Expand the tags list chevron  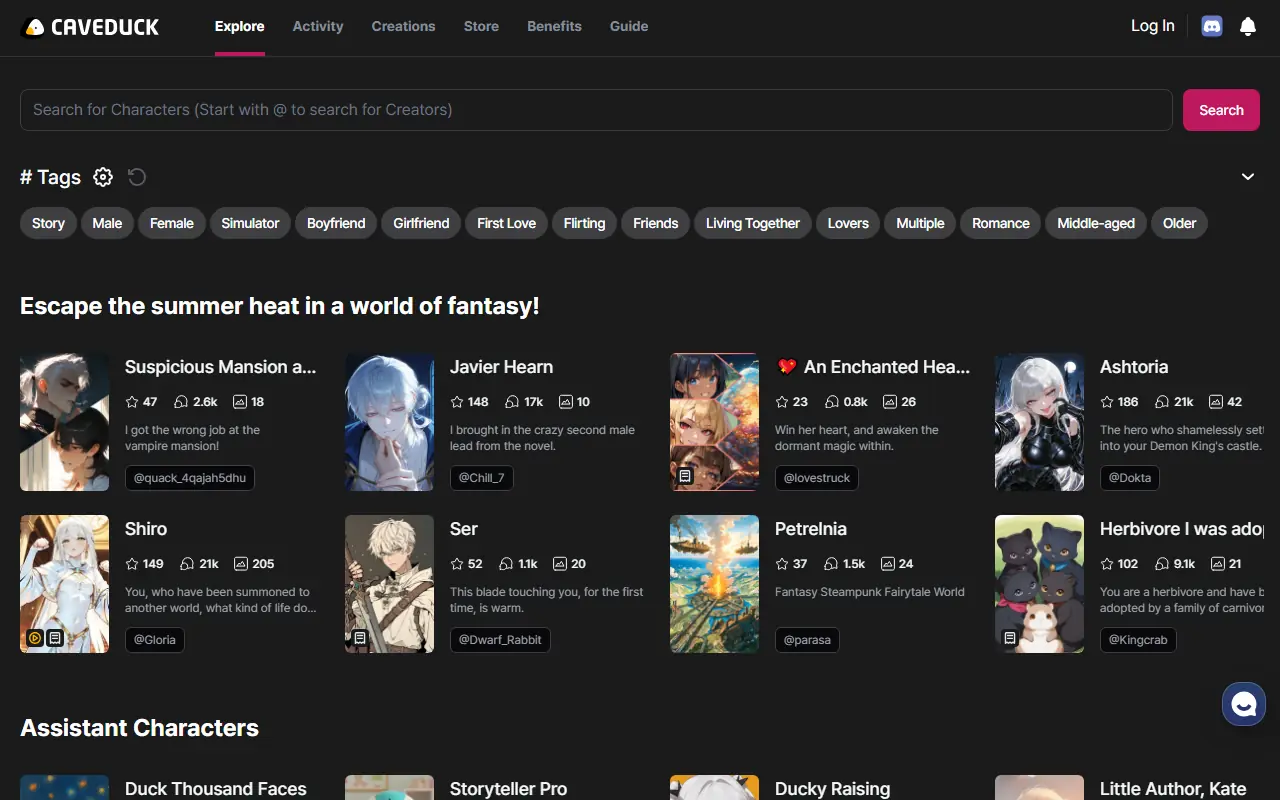pyautogui.click(x=1248, y=177)
